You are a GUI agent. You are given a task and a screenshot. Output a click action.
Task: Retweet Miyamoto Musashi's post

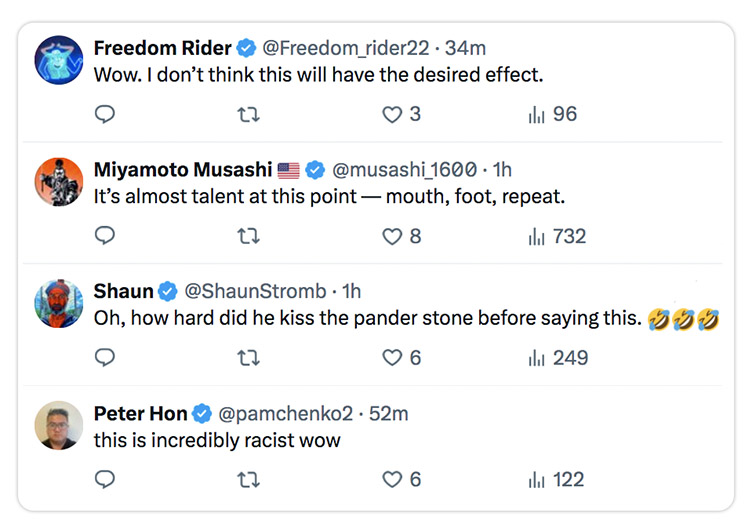(248, 237)
